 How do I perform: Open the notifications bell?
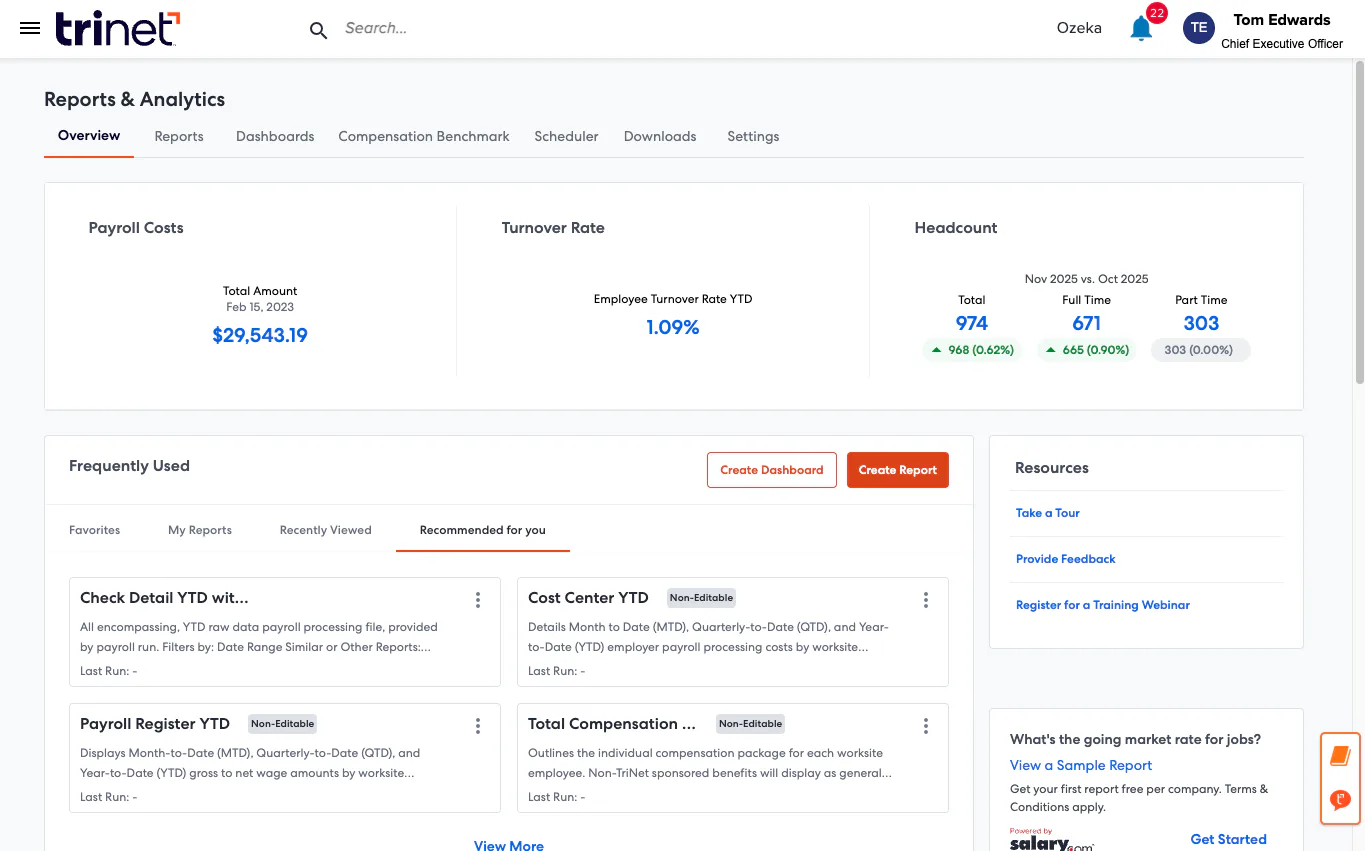pyautogui.click(x=1141, y=28)
